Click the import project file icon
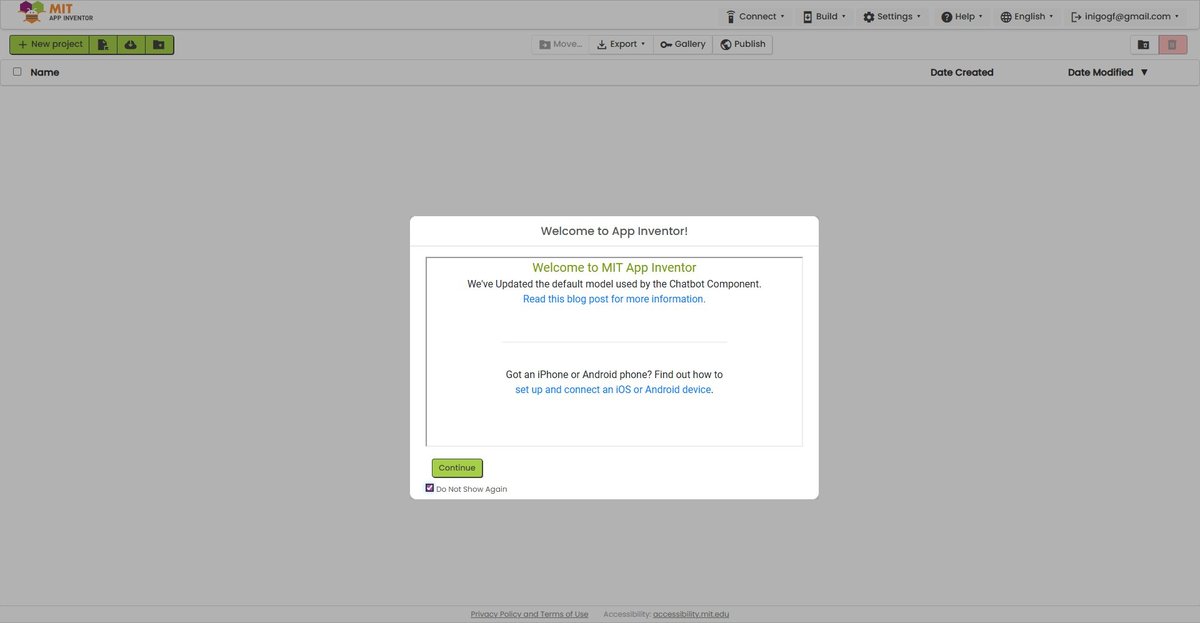 click(103, 45)
